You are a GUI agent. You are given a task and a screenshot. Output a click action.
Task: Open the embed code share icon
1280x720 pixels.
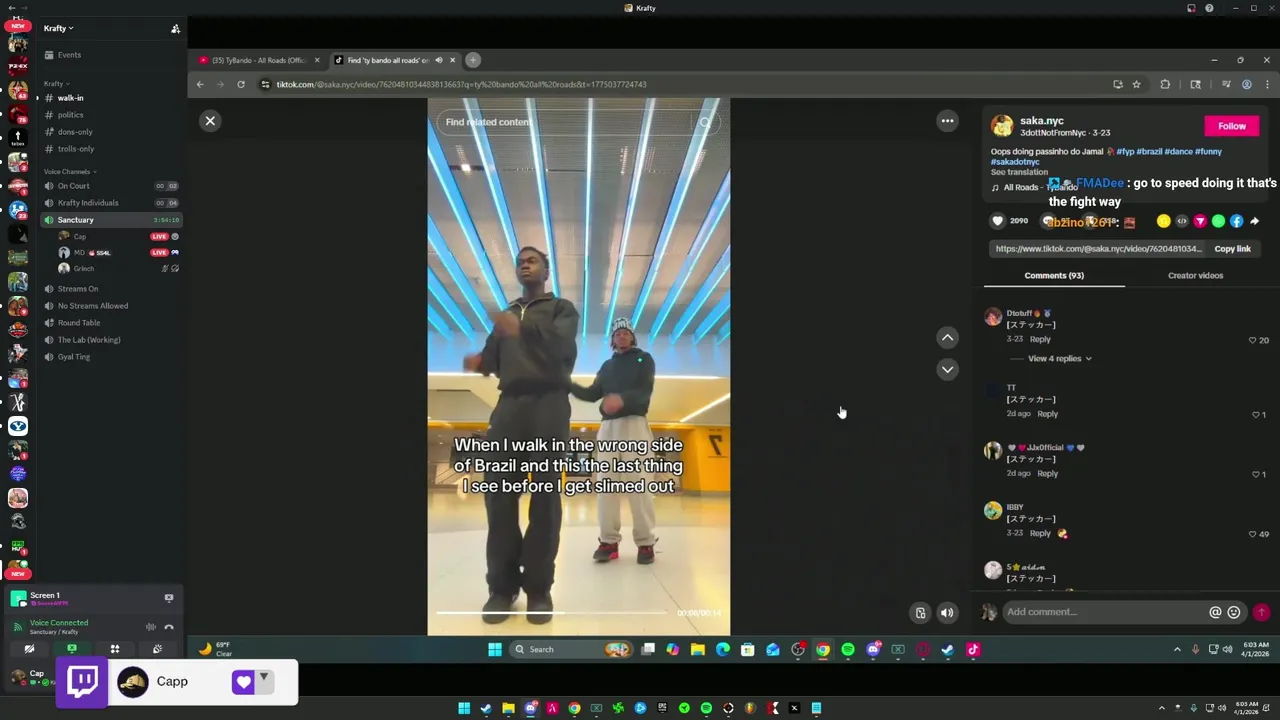[1182, 222]
